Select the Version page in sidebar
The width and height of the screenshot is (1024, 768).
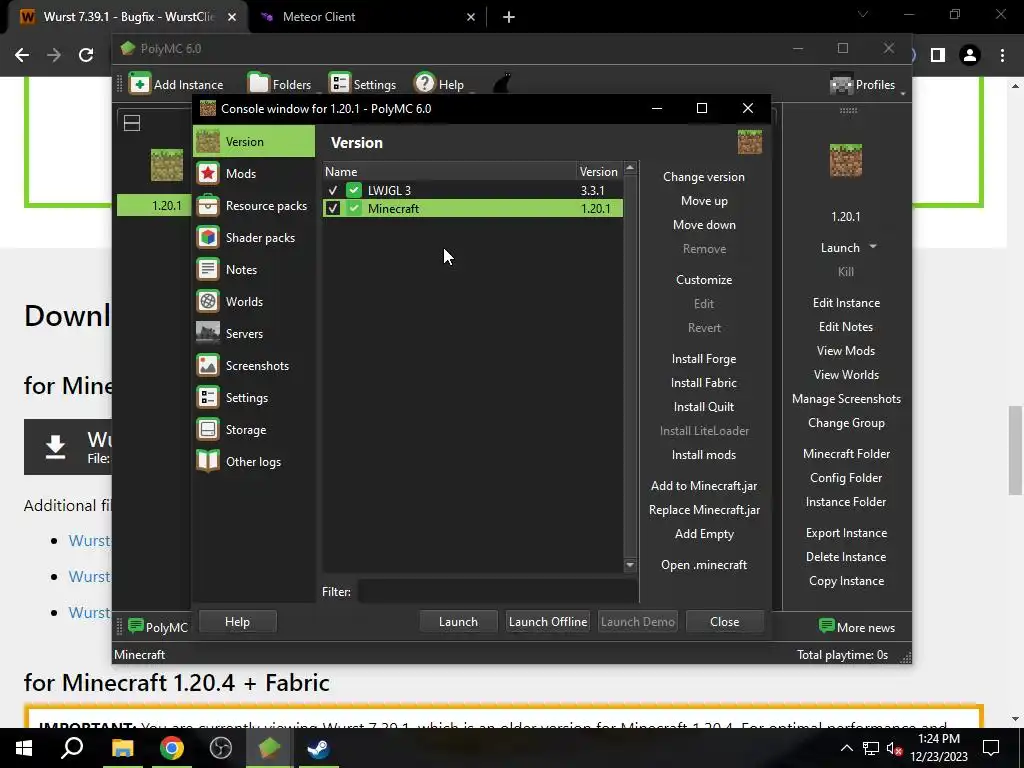point(254,142)
